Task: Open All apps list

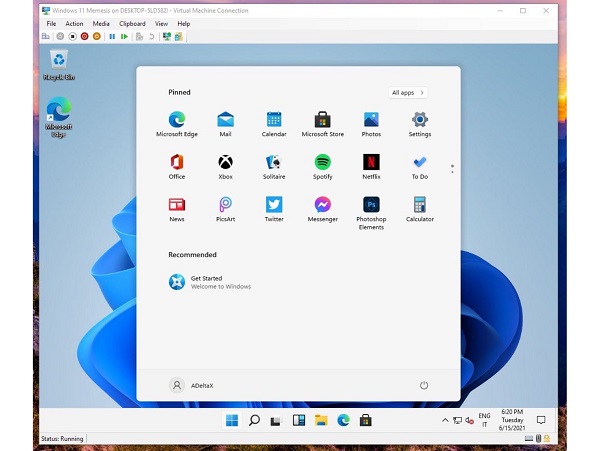Action: pyautogui.click(x=408, y=93)
